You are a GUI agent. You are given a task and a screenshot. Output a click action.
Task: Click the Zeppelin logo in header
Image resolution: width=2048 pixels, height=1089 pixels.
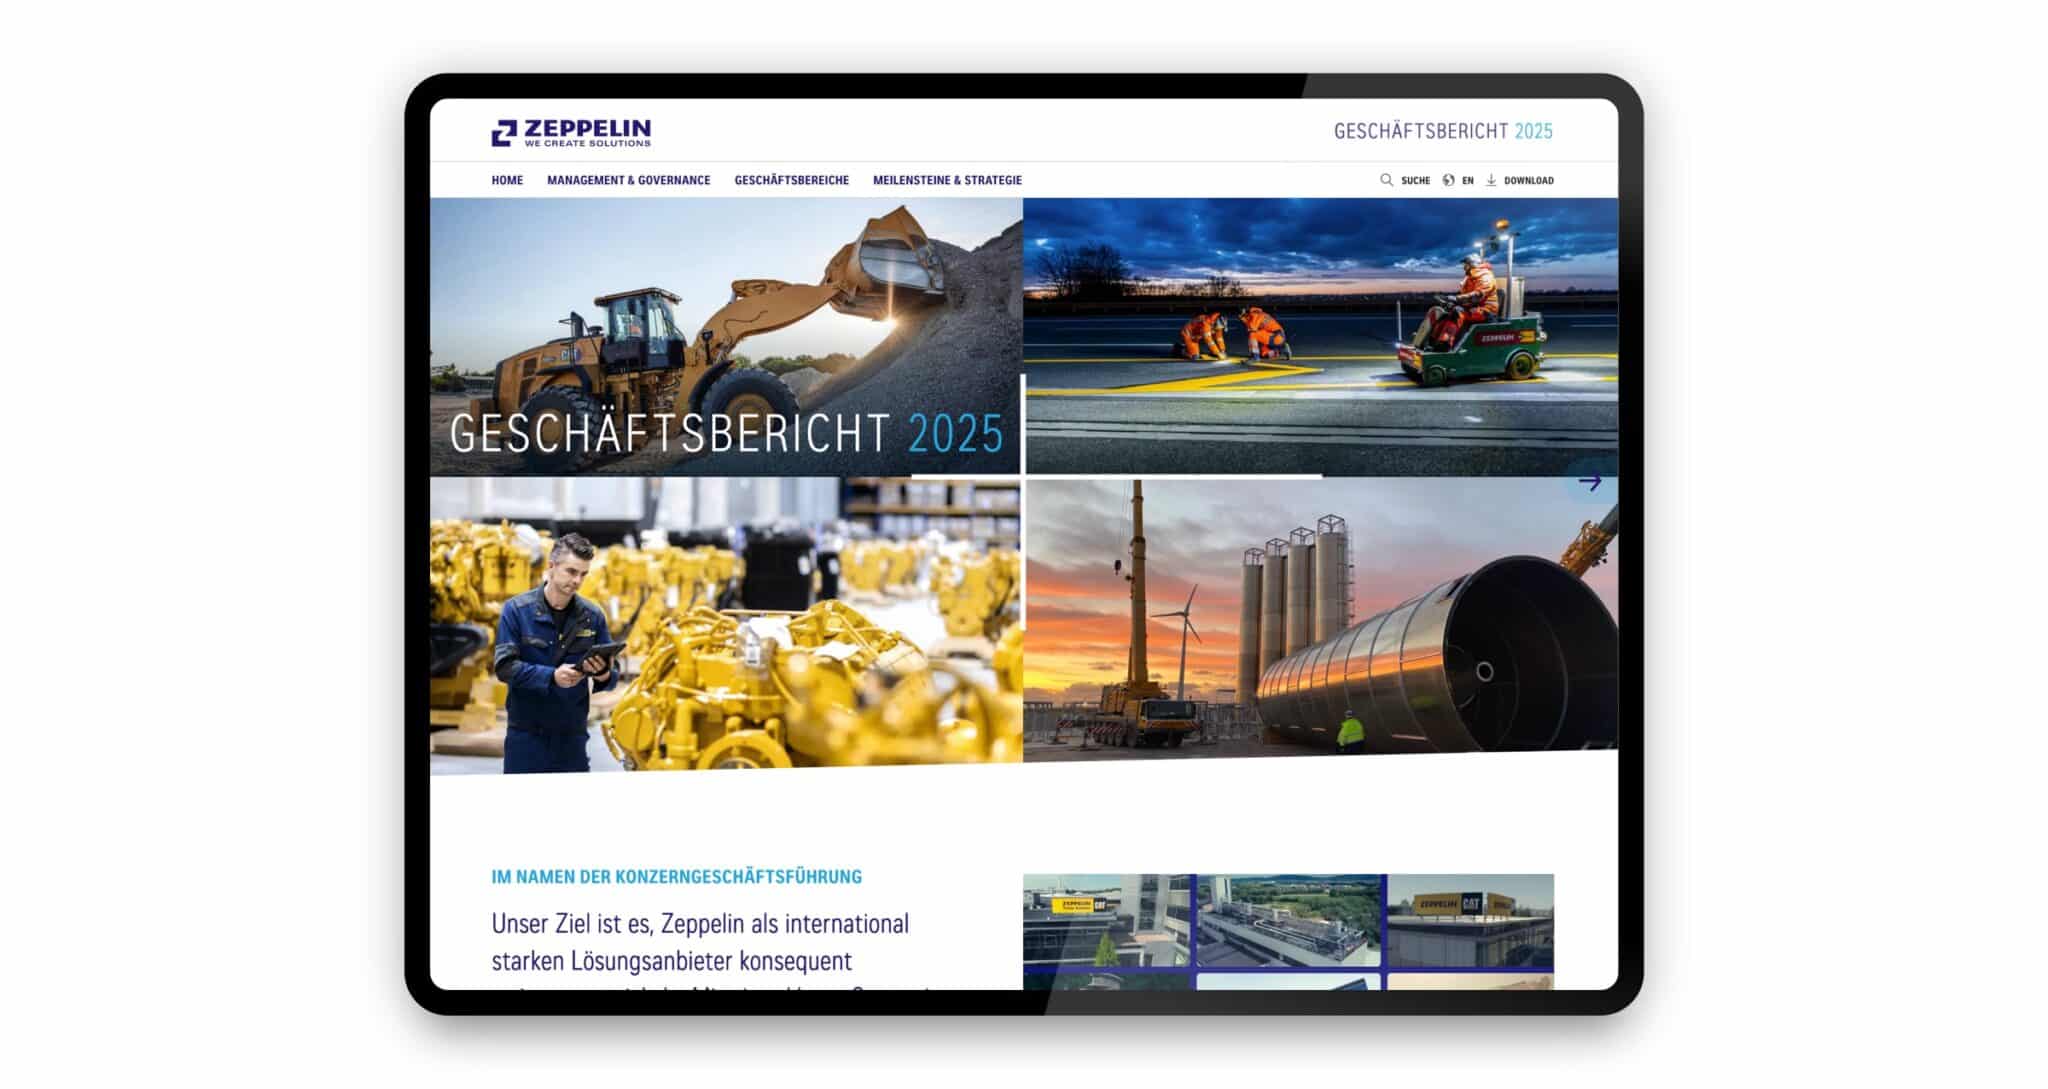pos(571,132)
